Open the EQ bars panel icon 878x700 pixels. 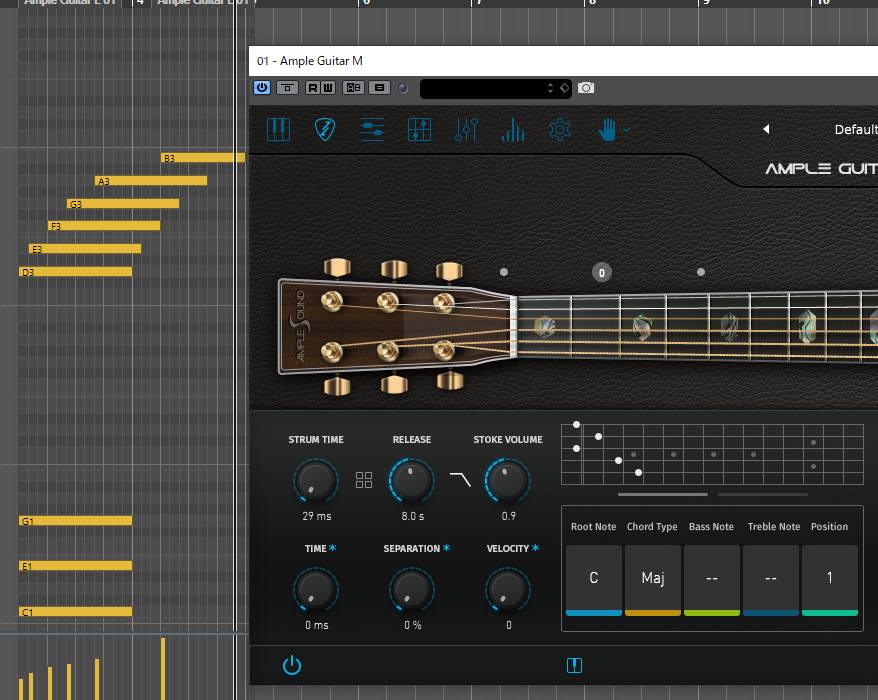pos(513,129)
